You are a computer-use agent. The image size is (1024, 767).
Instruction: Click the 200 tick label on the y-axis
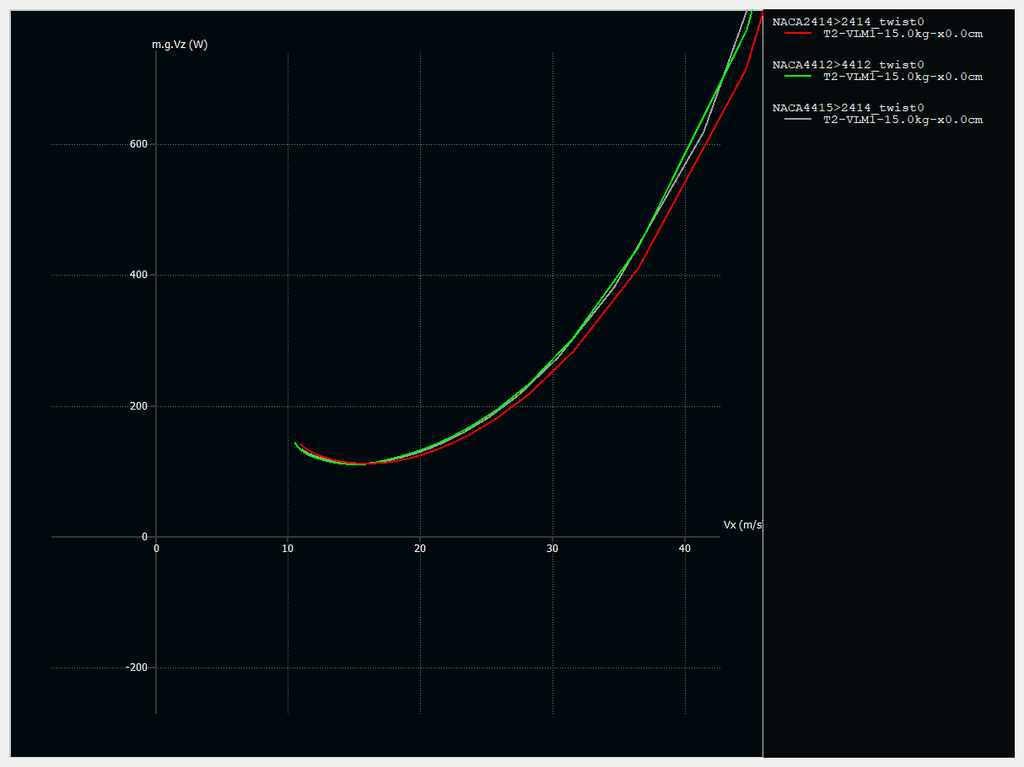138,406
